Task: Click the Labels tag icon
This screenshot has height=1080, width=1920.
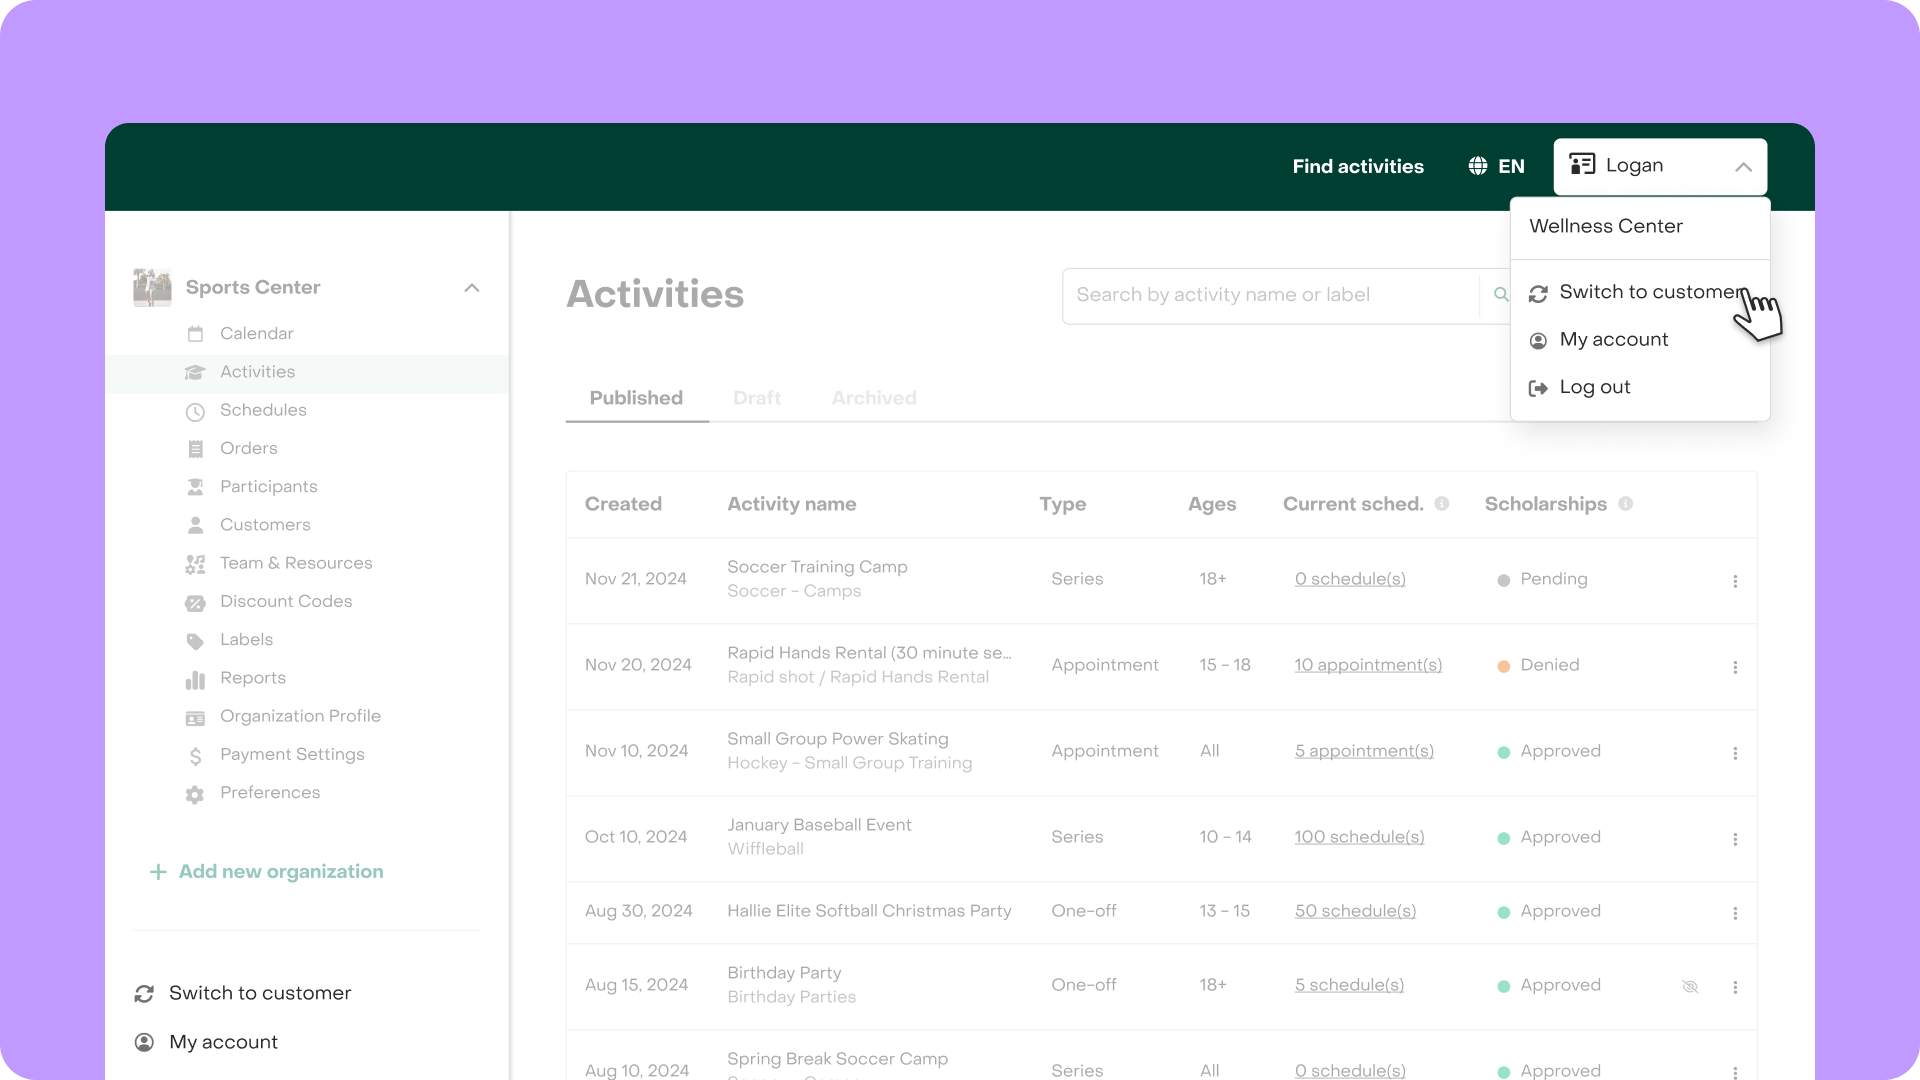Action: tap(195, 641)
